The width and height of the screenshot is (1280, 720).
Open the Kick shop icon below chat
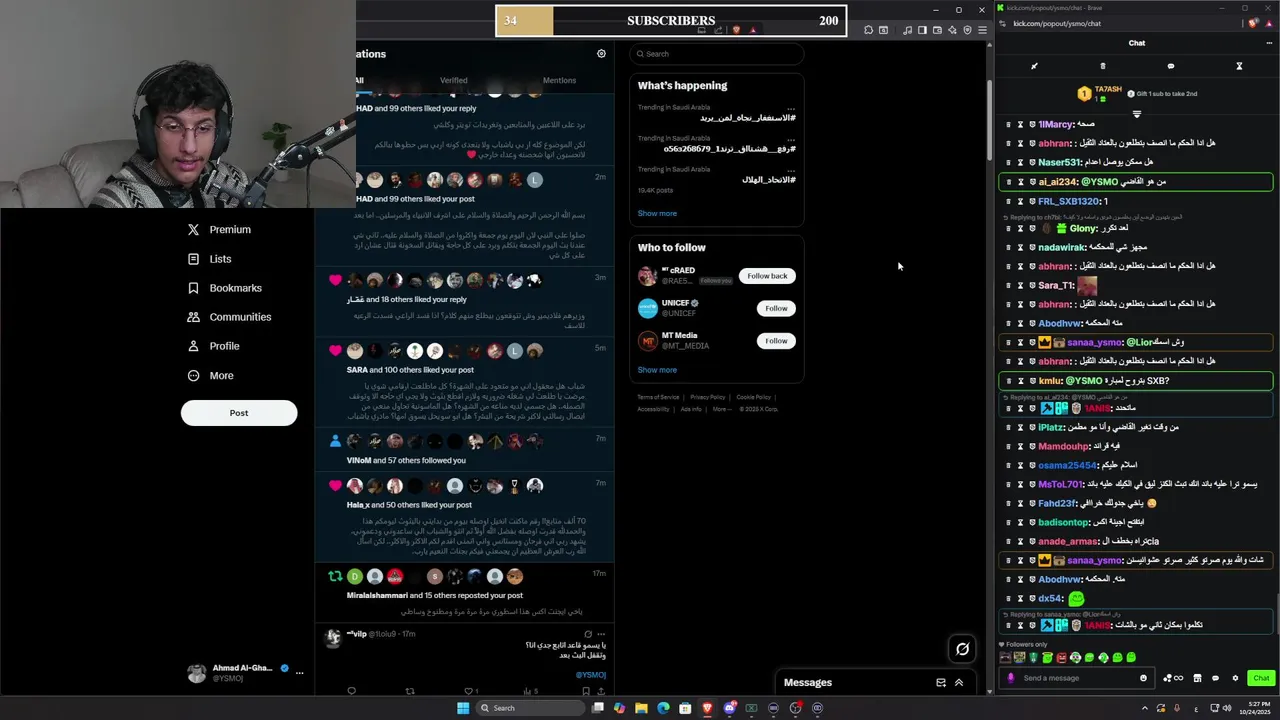click(1197, 678)
